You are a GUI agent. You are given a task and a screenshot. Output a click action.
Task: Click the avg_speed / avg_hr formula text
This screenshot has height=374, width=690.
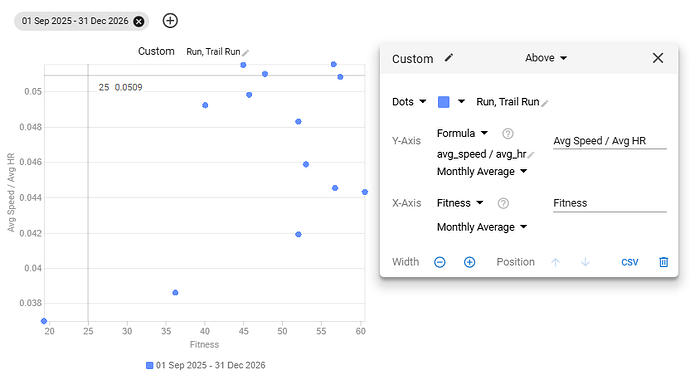click(x=481, y=154)
